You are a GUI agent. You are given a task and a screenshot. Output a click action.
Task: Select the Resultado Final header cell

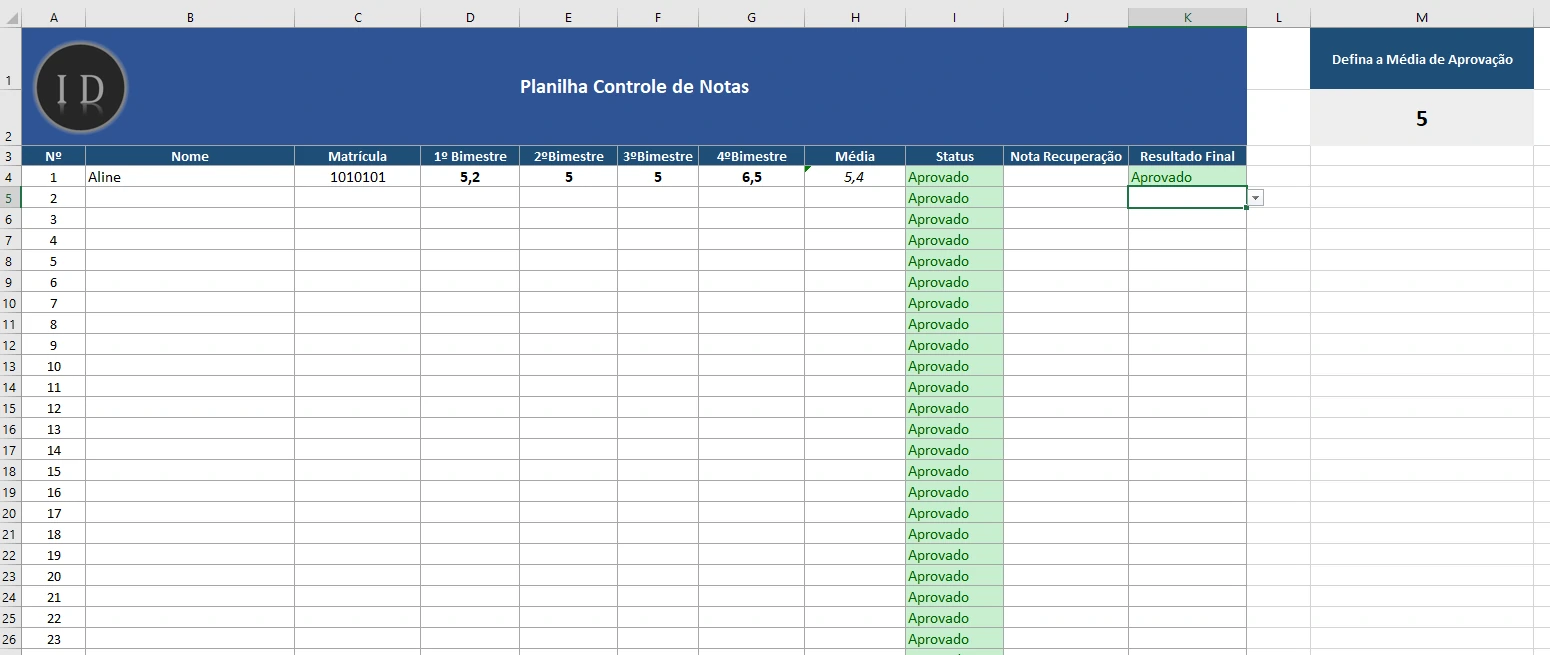point(1186,156)
